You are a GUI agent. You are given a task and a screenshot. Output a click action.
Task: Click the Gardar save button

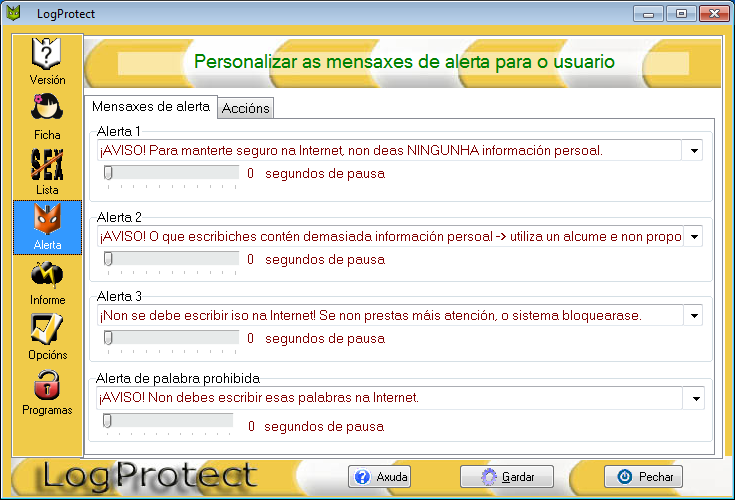[507, 477]
